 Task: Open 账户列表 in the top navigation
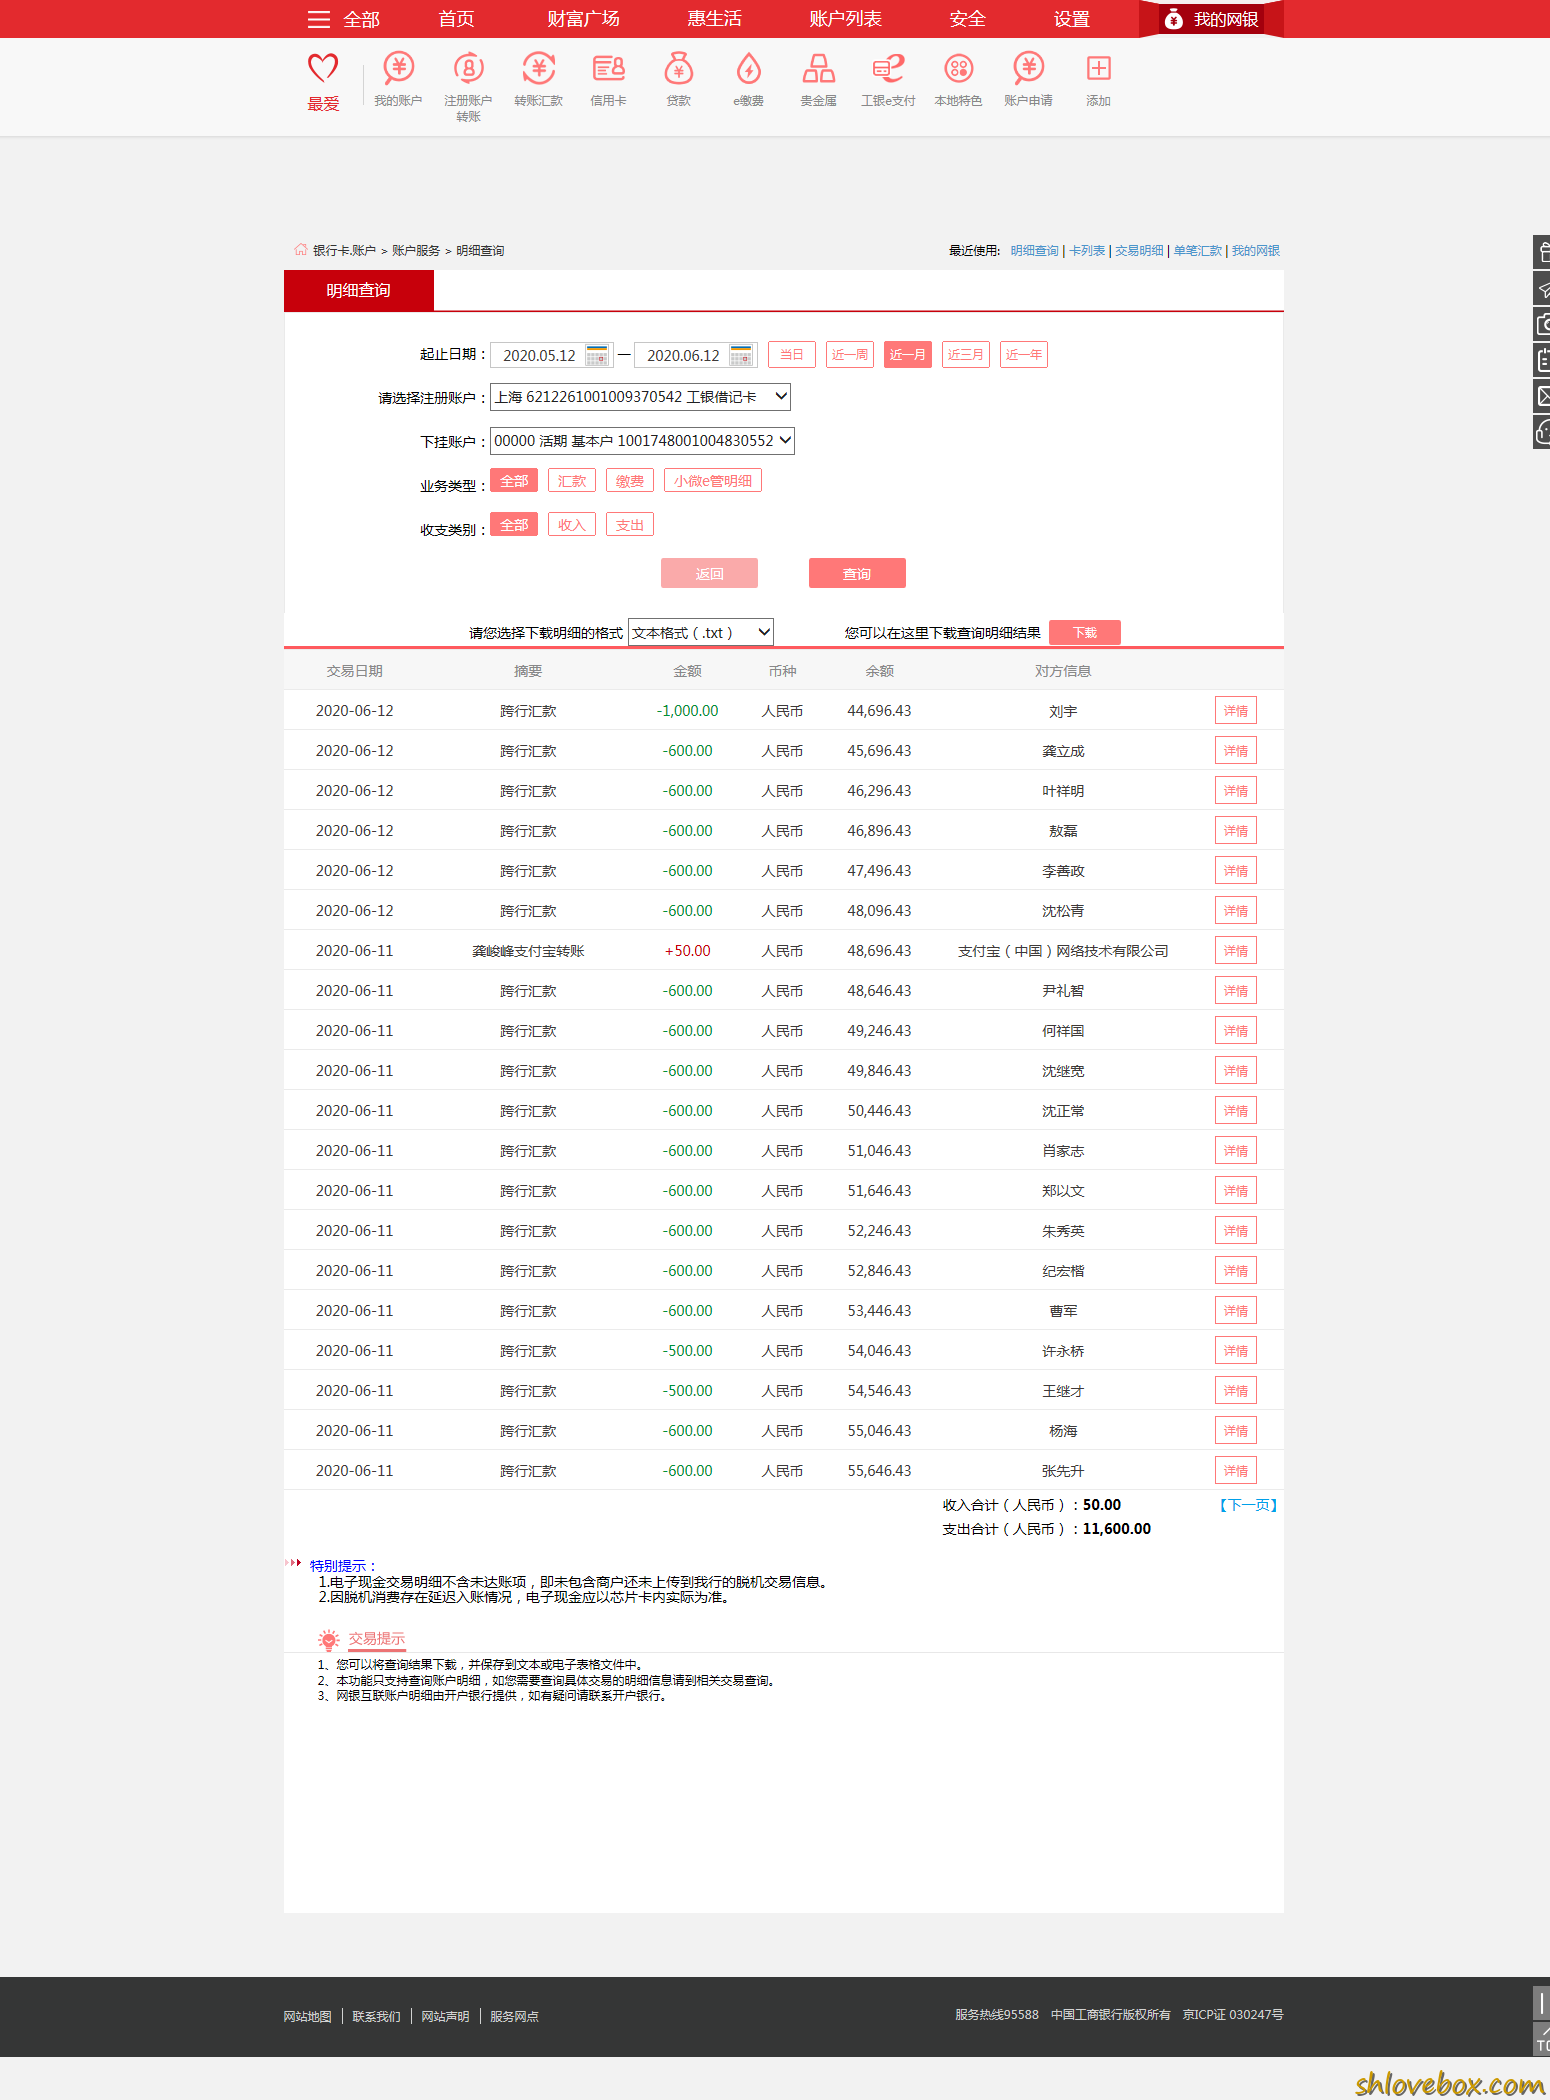[845, 19]
